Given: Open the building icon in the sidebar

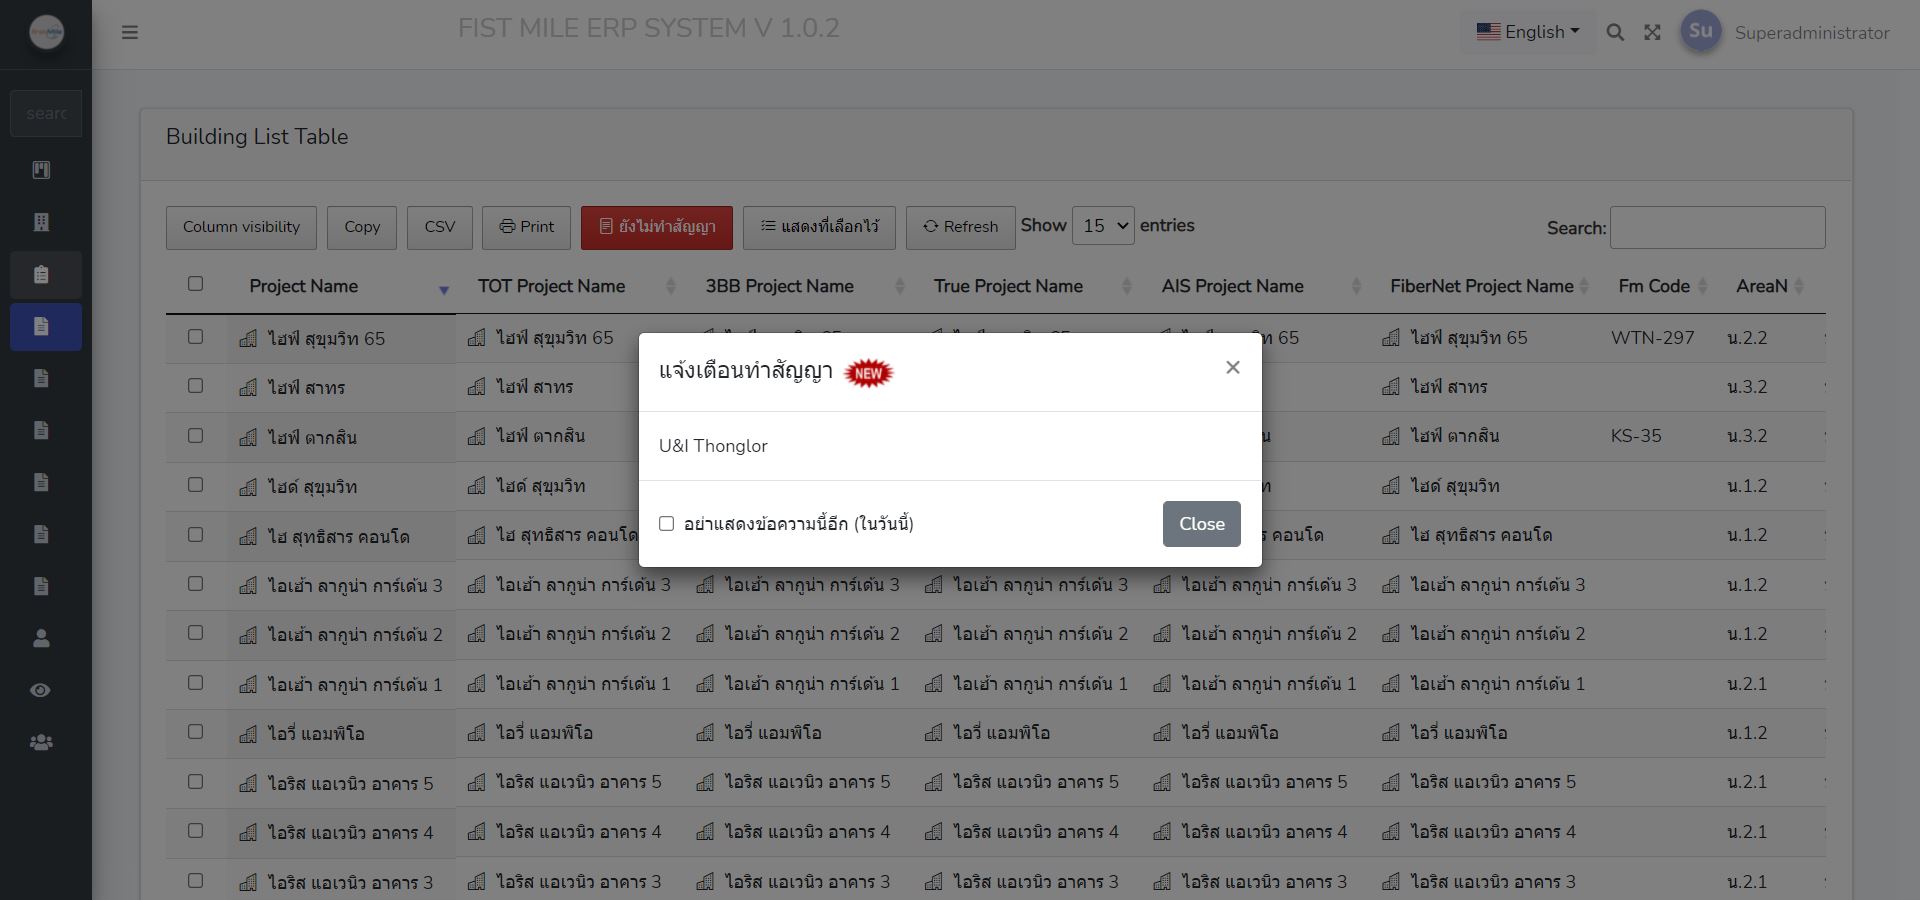Looking at the screenshot, I should [x=41, y=222].
